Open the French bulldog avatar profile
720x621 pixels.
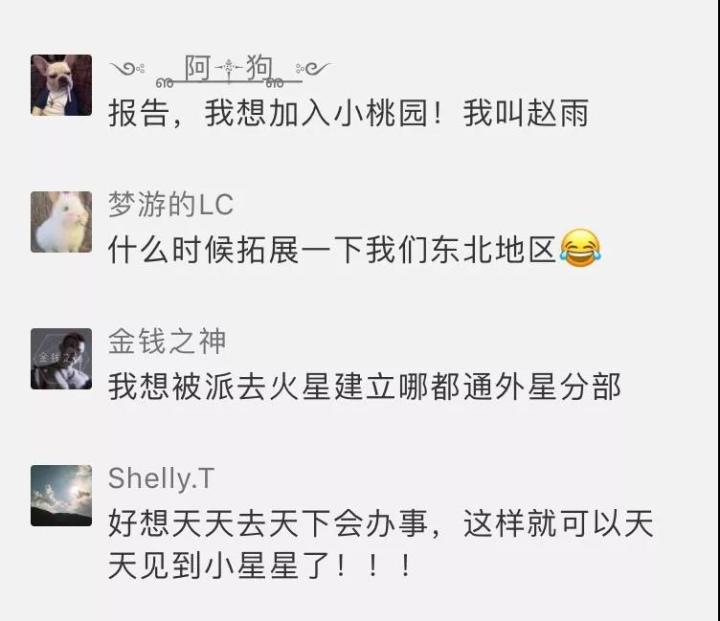pos(61,85)
